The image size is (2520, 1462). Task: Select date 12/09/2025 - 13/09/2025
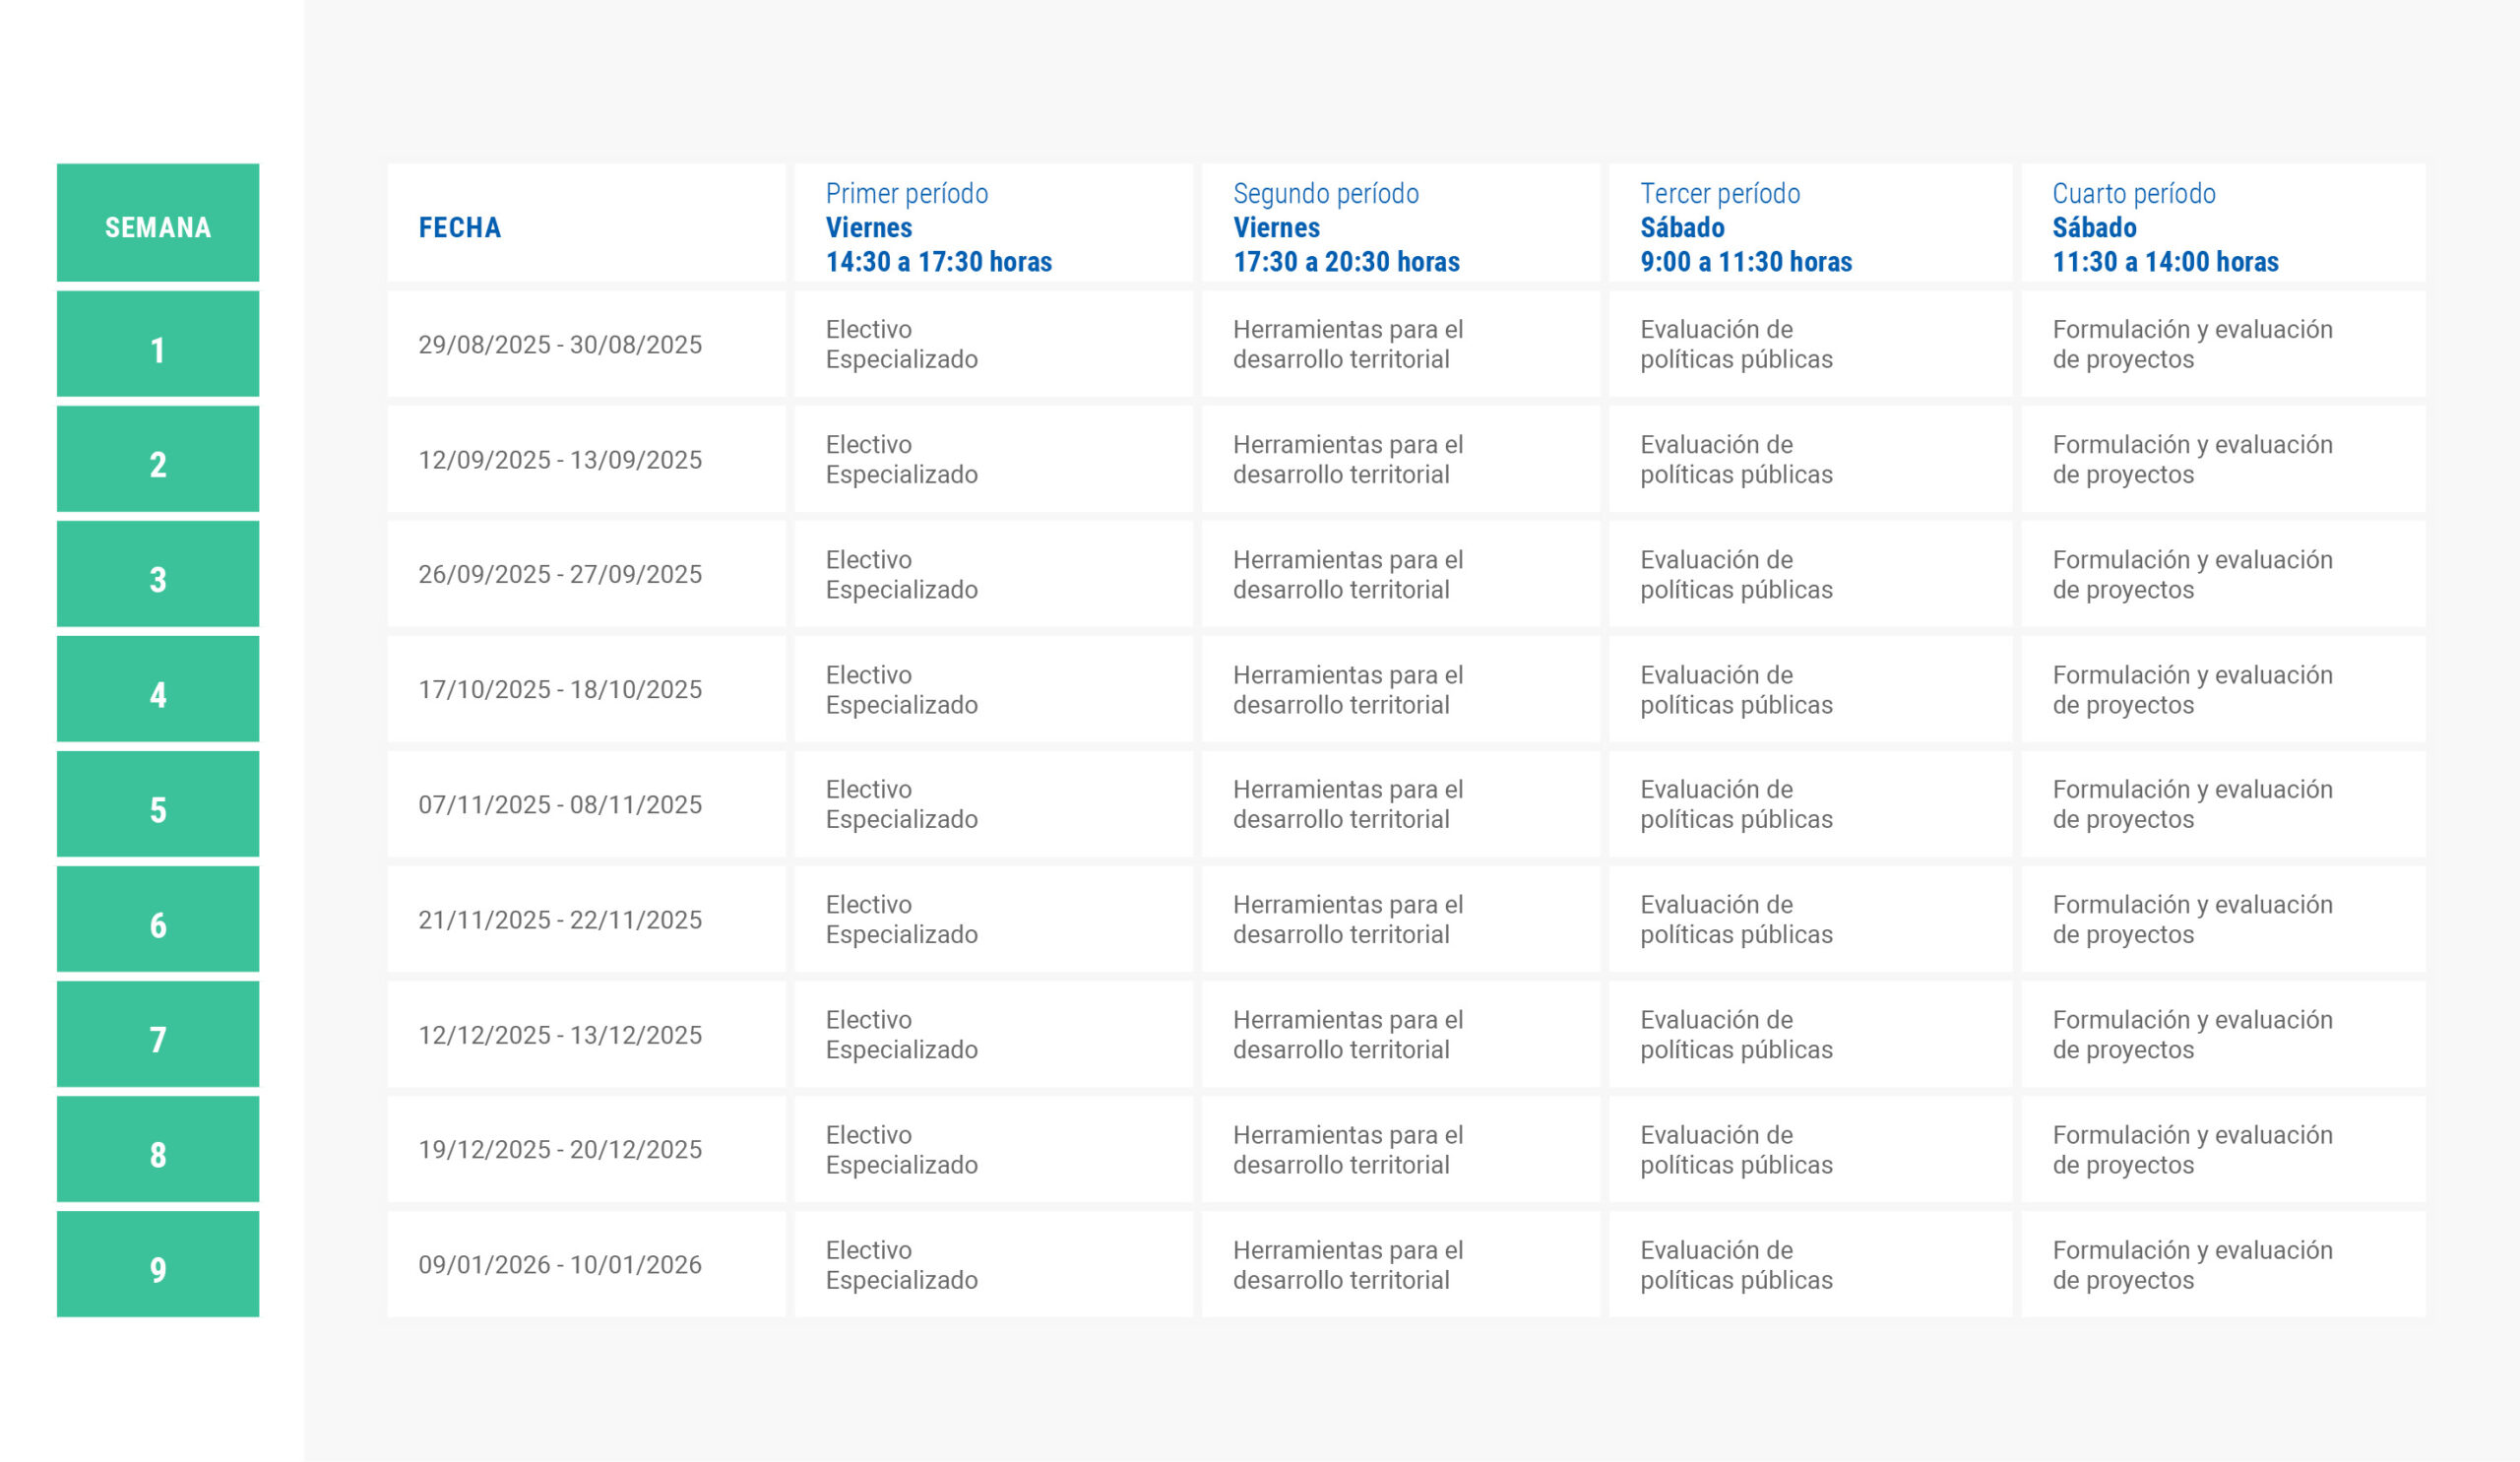pyautogui.click(x=586, y=459)
